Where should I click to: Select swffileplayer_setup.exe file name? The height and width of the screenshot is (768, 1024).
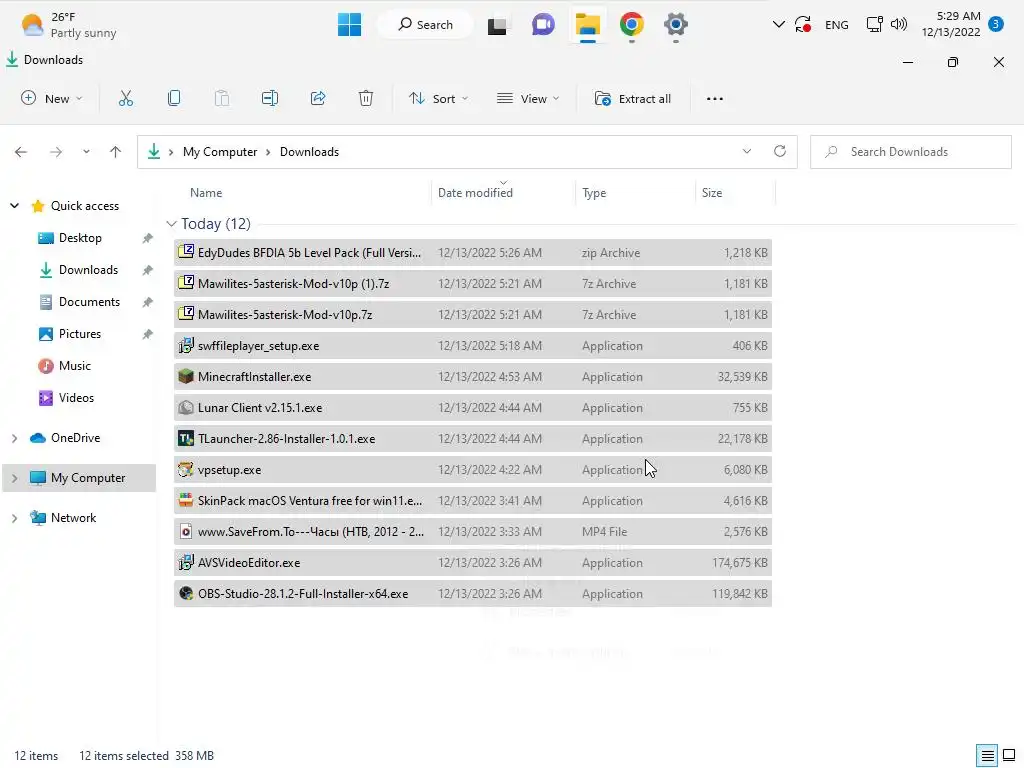tap(259, 346)
